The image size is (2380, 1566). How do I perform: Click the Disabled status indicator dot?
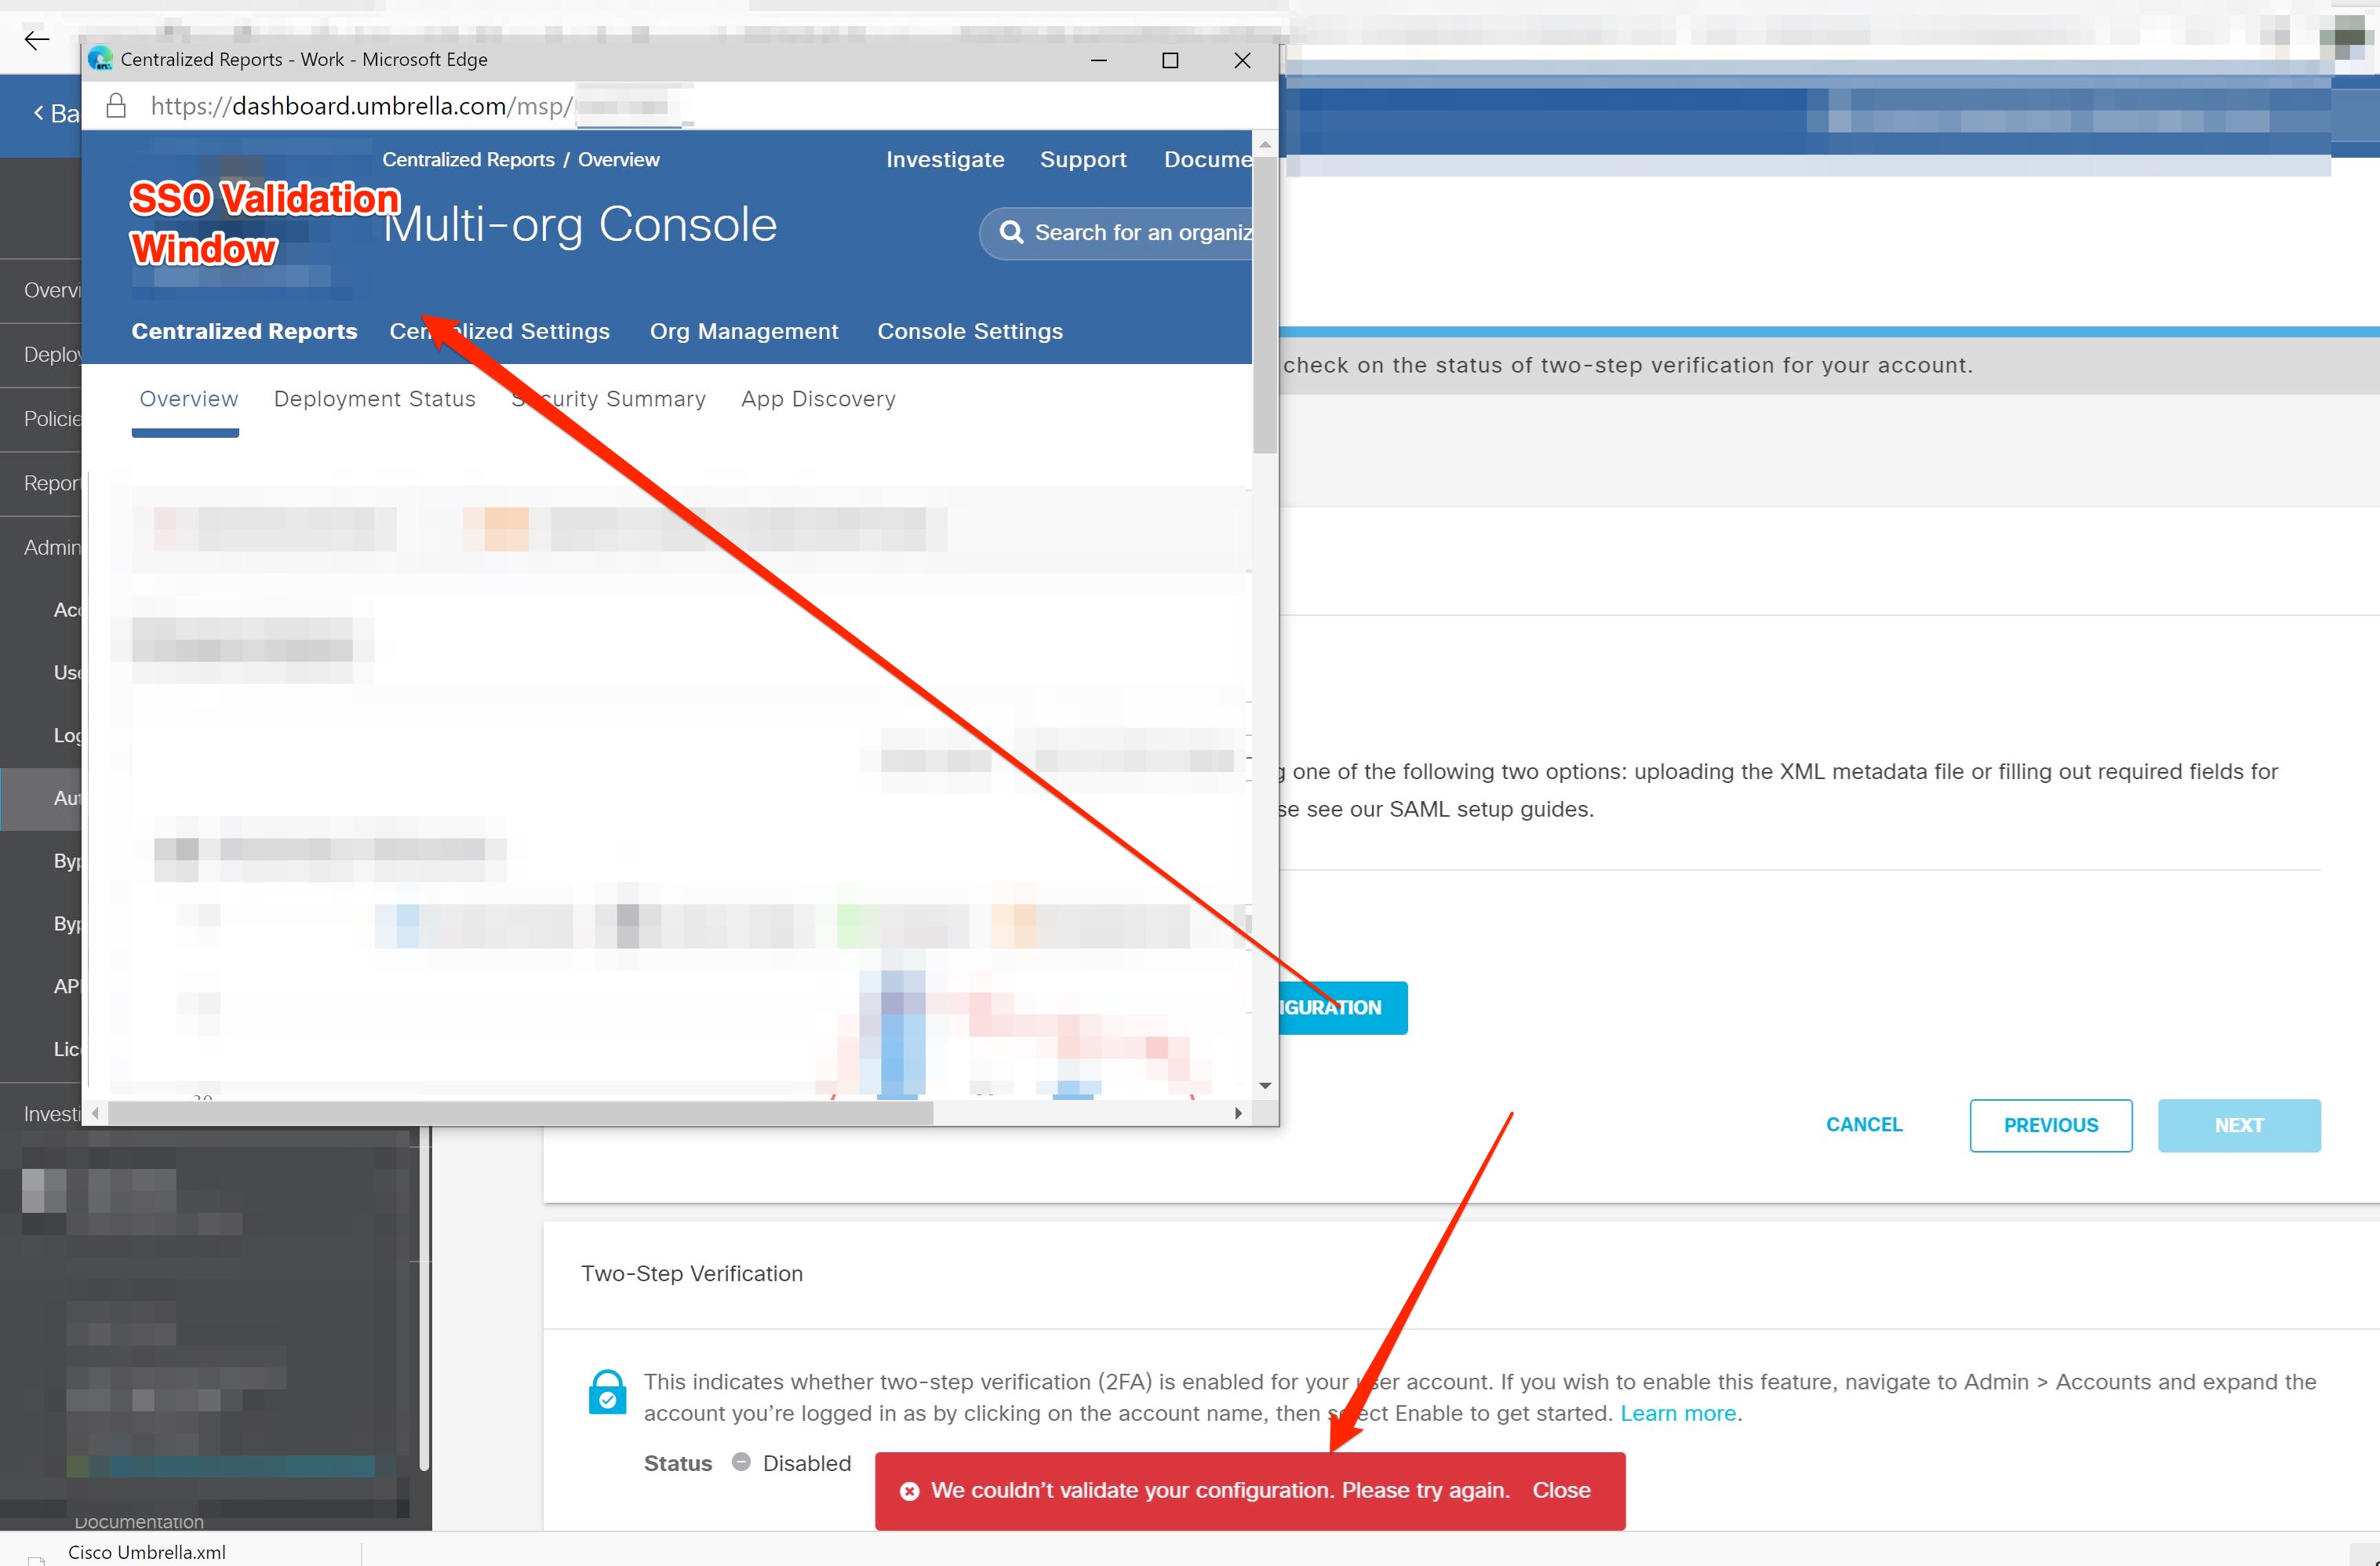pos(741,1462)
